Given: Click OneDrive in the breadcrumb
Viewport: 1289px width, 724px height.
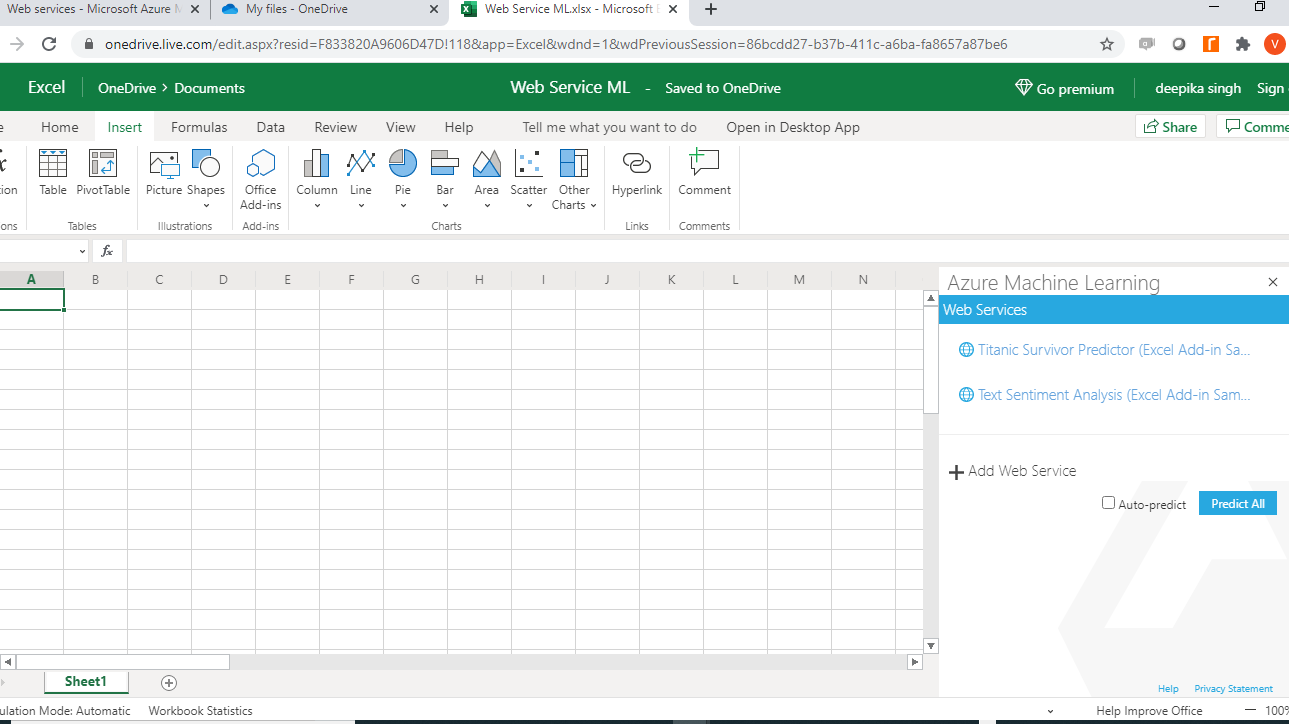Looking at the screenshot, I should point(127,88).
